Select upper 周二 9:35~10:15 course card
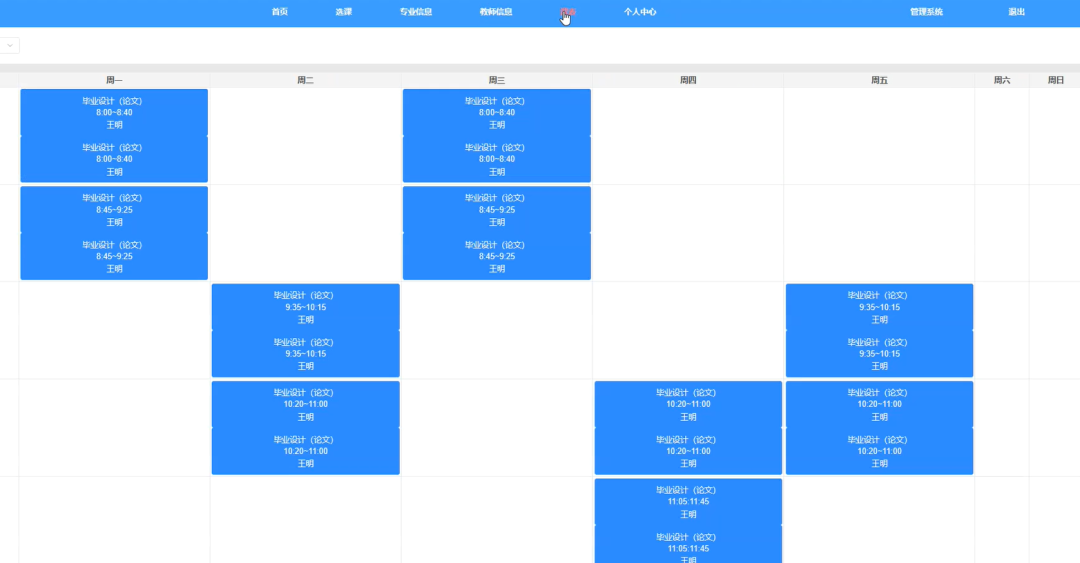This screenshot has width=1080, height=563. pos(306,307)
